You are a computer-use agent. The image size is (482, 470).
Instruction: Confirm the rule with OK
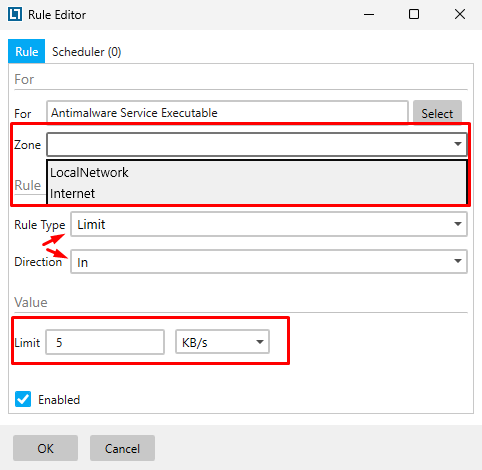[x=46, y=448]
